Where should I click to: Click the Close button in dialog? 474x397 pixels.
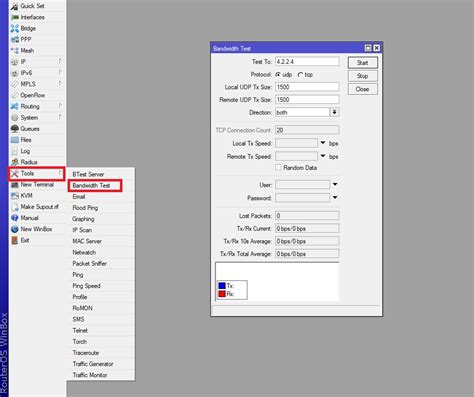[x=363, y=89]
